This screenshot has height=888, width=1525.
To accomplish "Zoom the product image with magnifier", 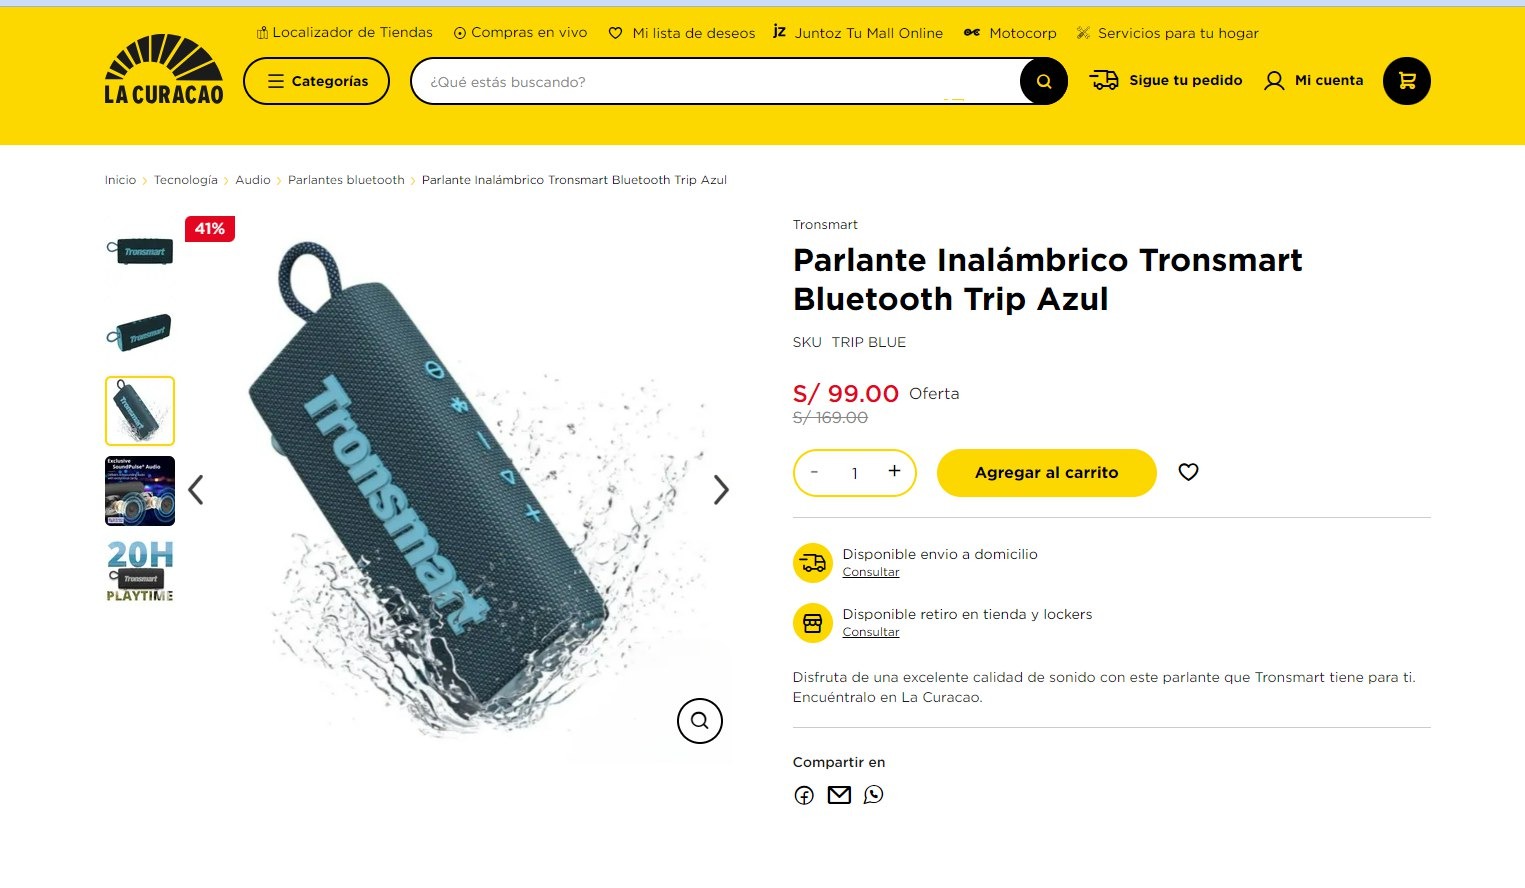I will (699, 721).
